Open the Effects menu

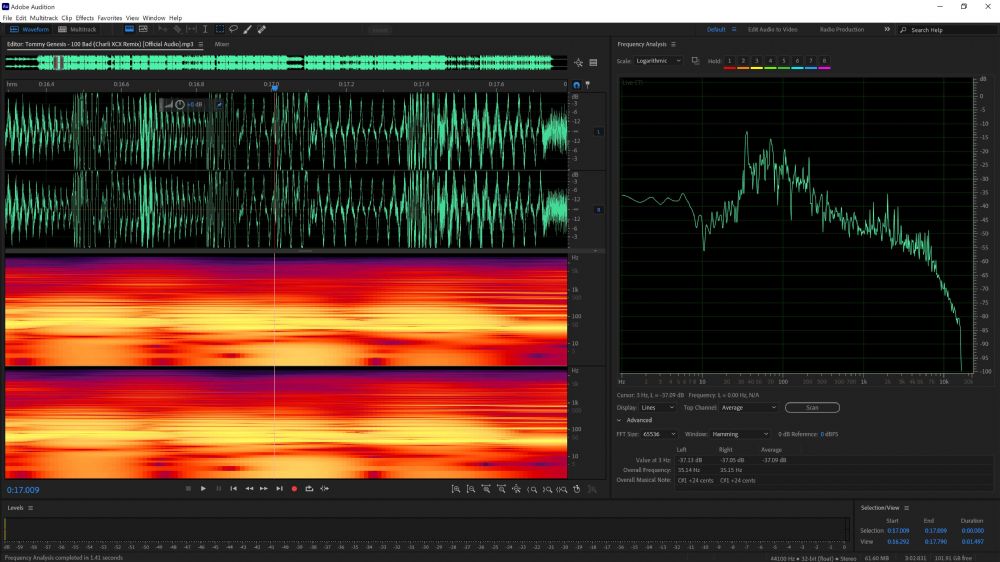84,18
